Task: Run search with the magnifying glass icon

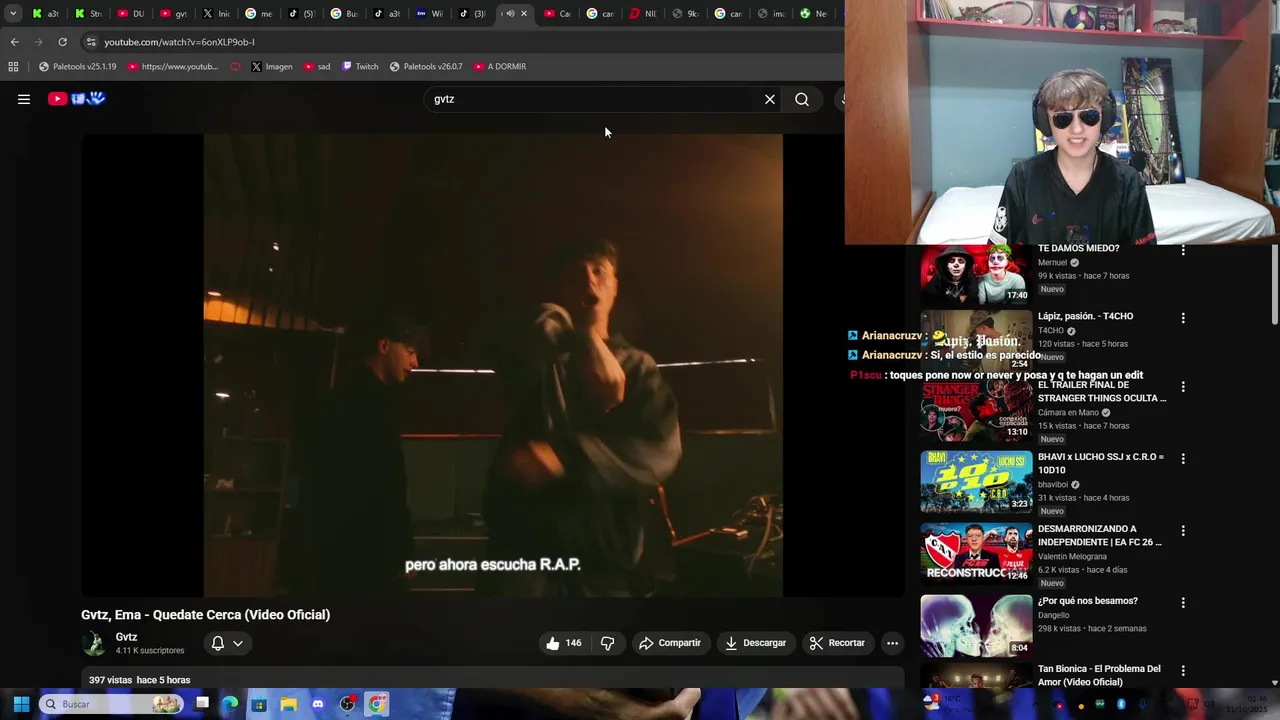Action: [802, 99]
